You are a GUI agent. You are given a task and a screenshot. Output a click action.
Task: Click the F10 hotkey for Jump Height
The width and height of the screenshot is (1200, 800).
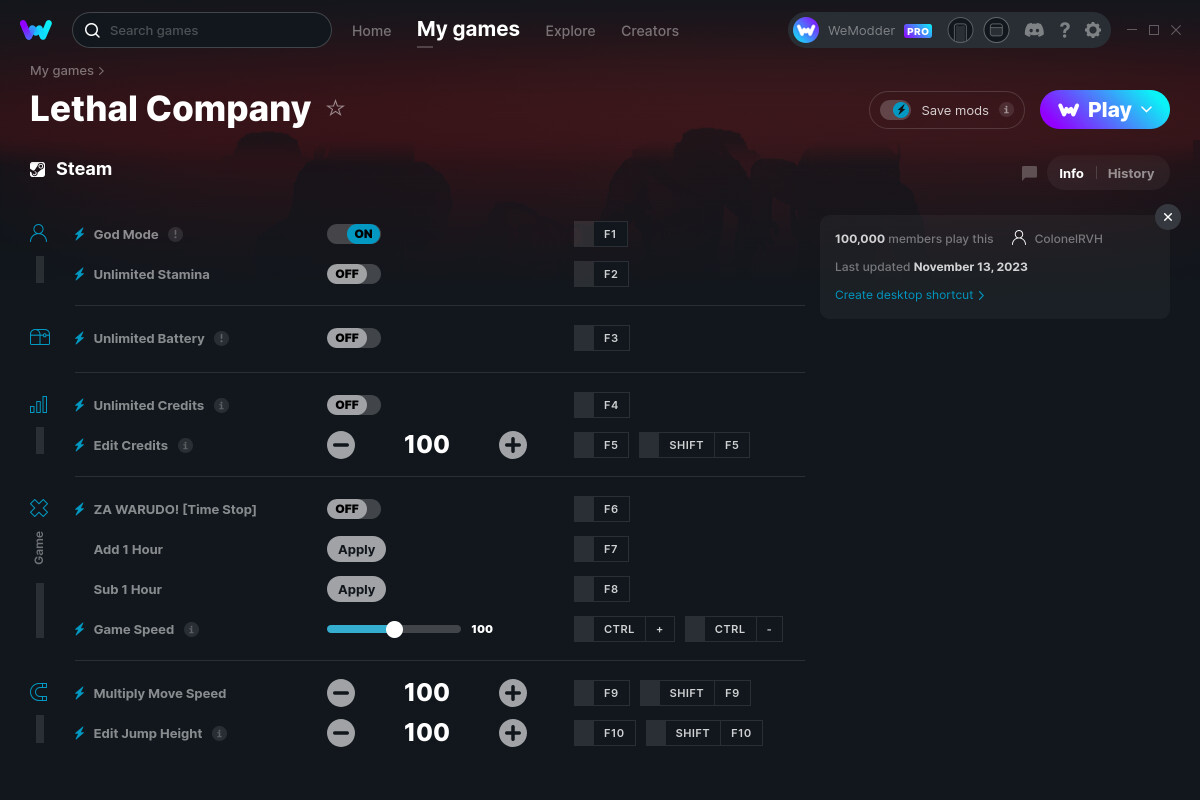[x=604, y=733]
